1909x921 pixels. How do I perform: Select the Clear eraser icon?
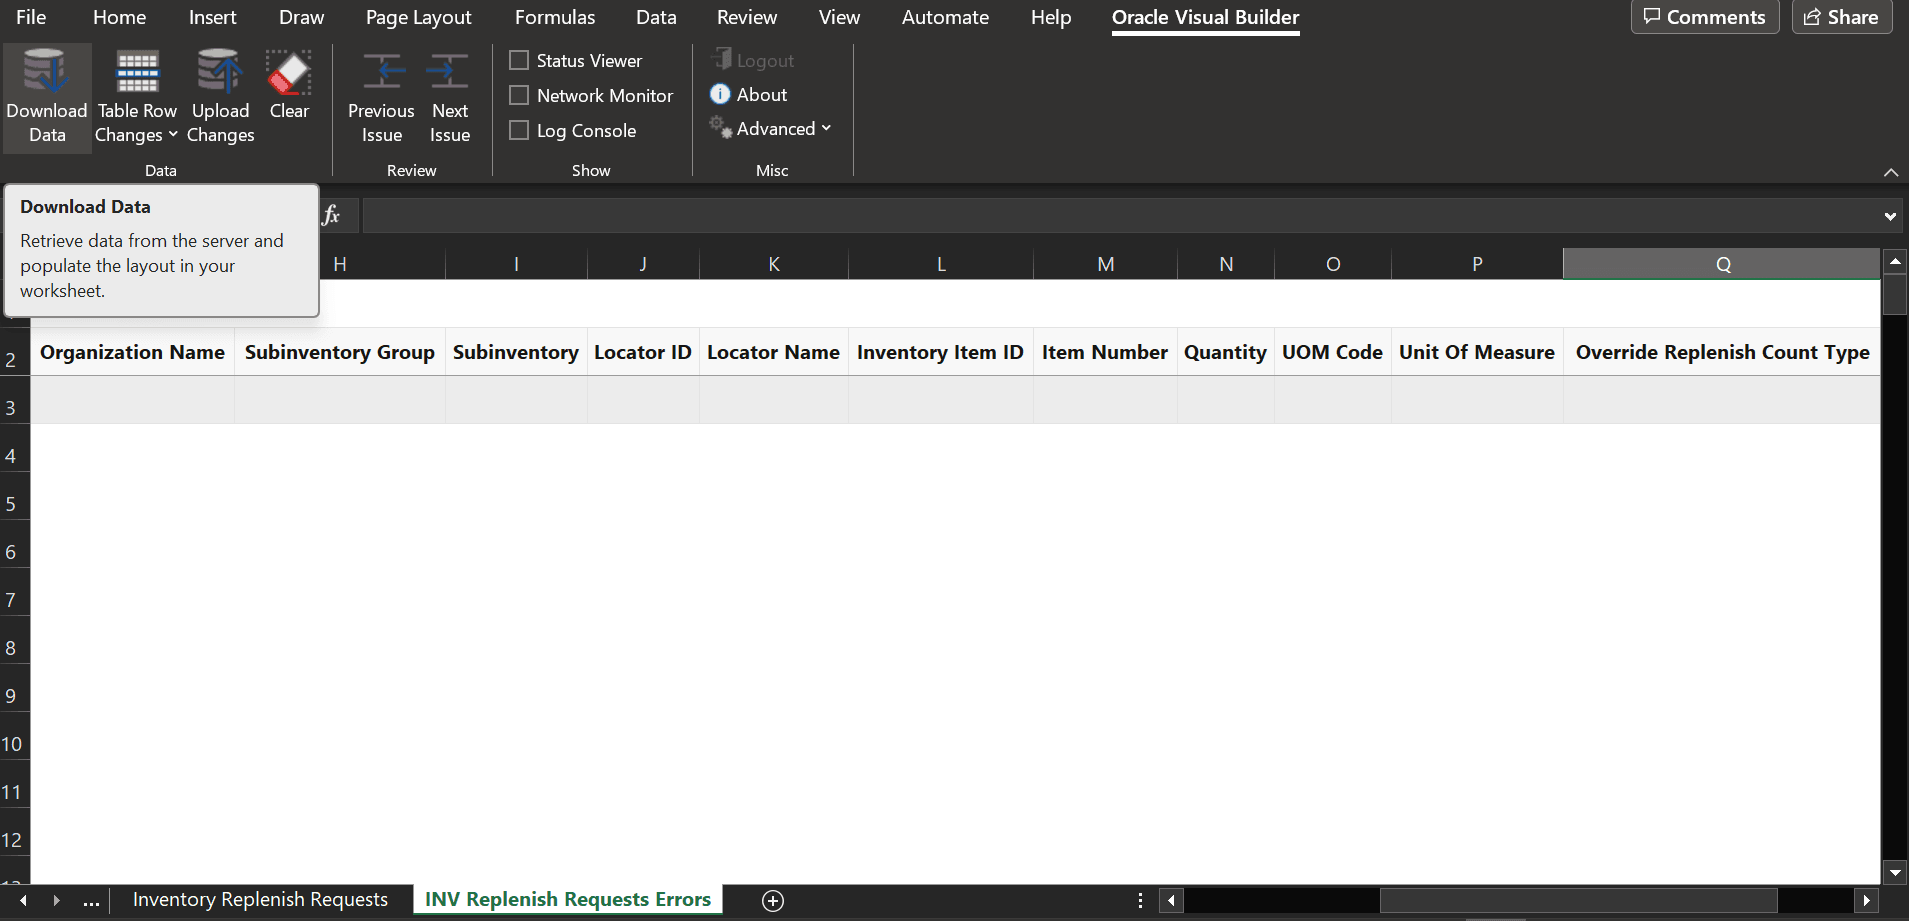coord(289,73)
